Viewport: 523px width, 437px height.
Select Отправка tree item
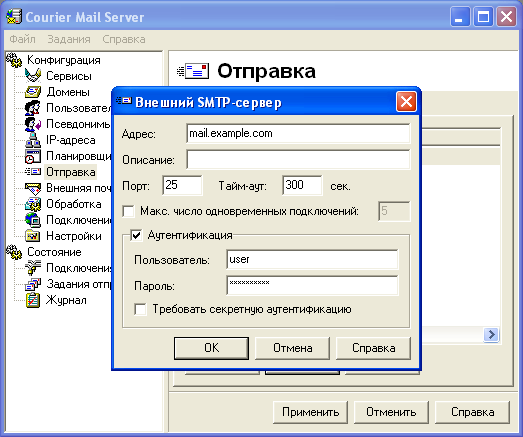point(71,172)
